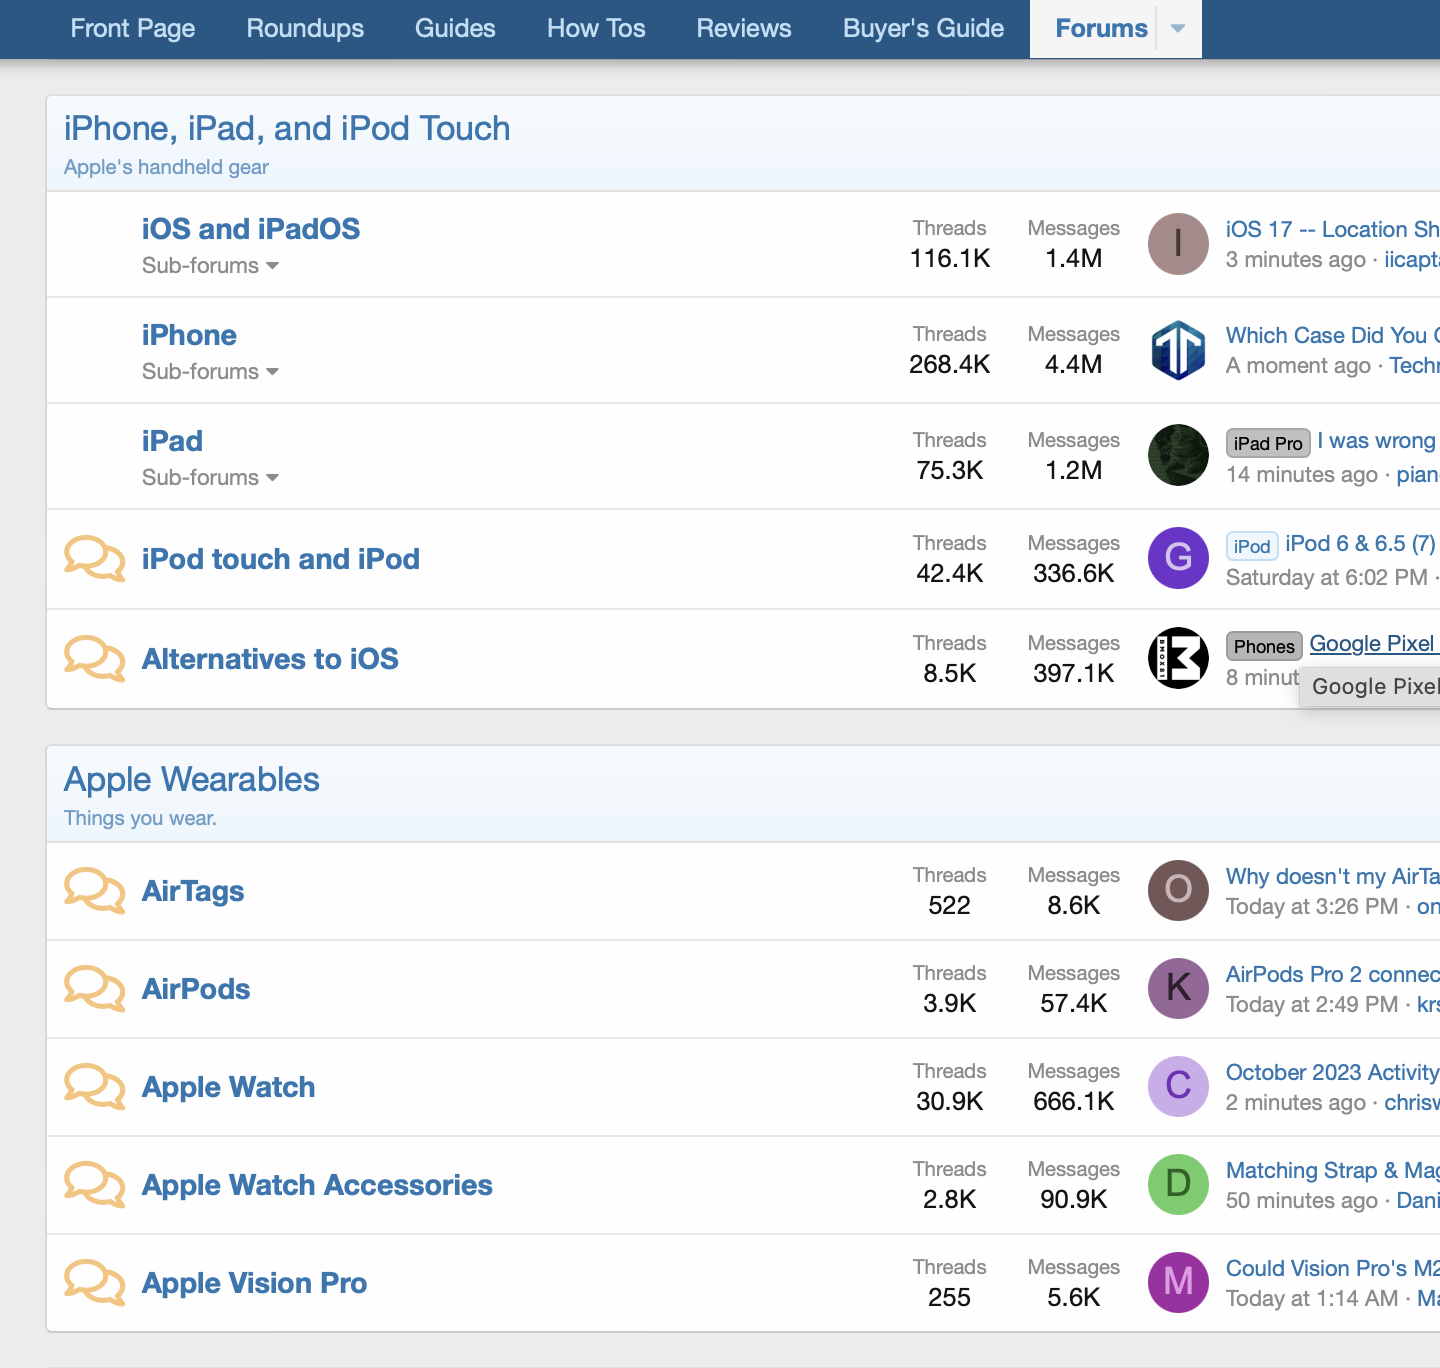Open the purple 'G' avatar in iPod row
The height and width of the screenshot is (1368, 1440).
pos(1178,558)
